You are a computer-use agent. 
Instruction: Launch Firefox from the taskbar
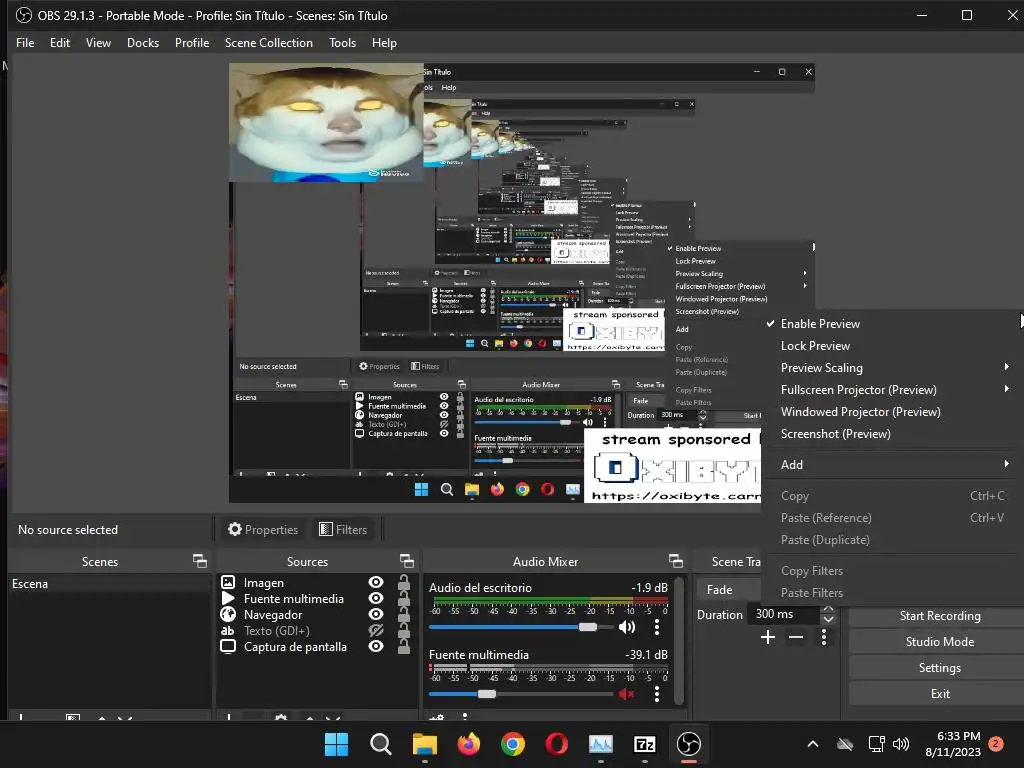pos(468,744)
